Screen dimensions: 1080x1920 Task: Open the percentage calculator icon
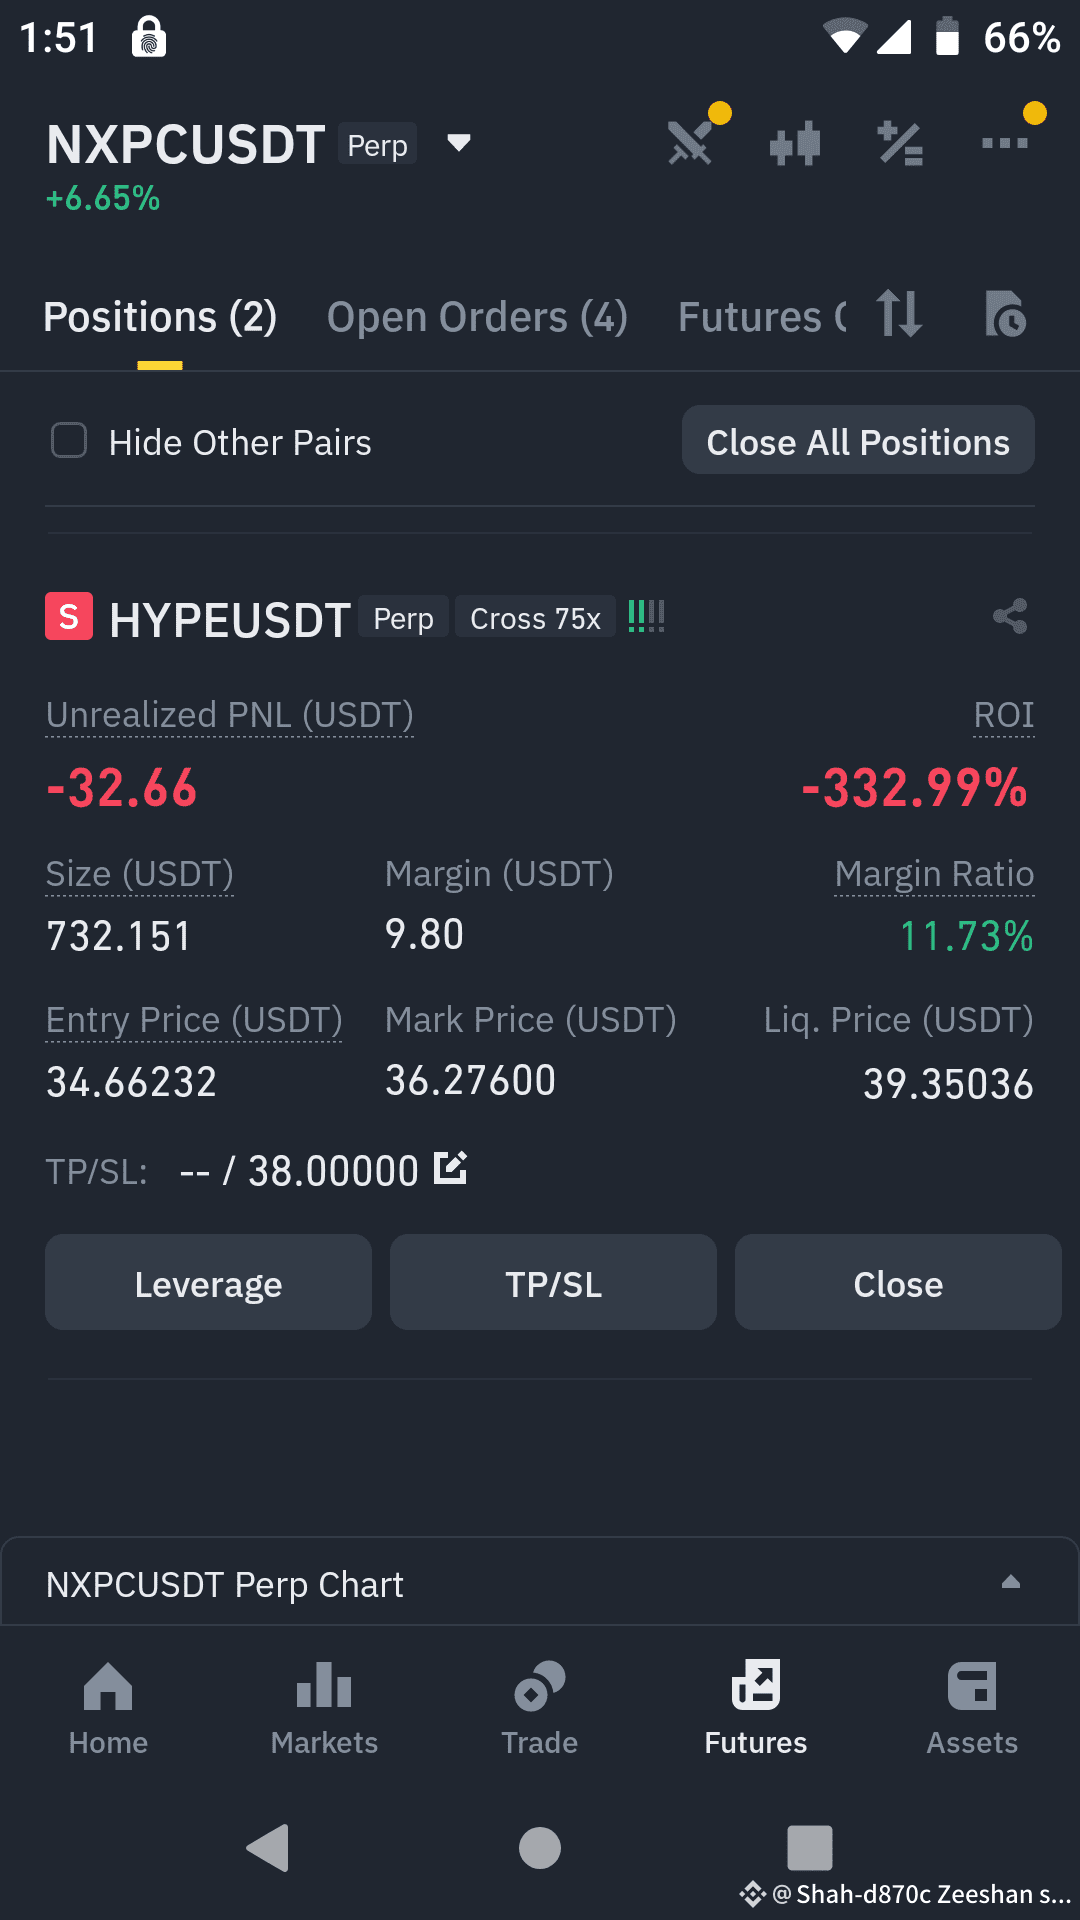900,143
